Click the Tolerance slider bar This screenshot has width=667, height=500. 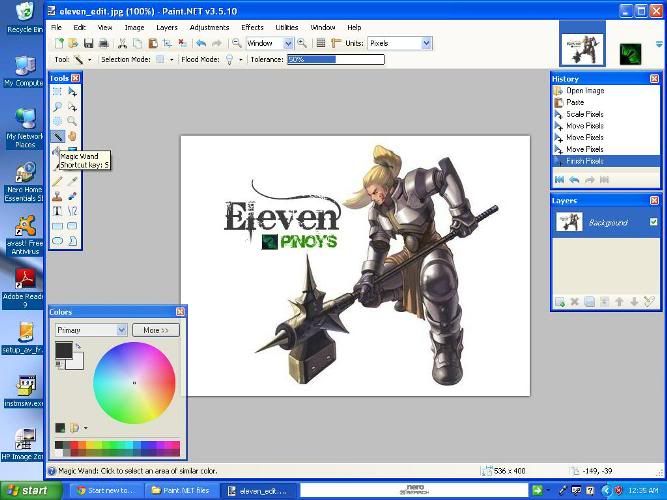tap(336, 60)
